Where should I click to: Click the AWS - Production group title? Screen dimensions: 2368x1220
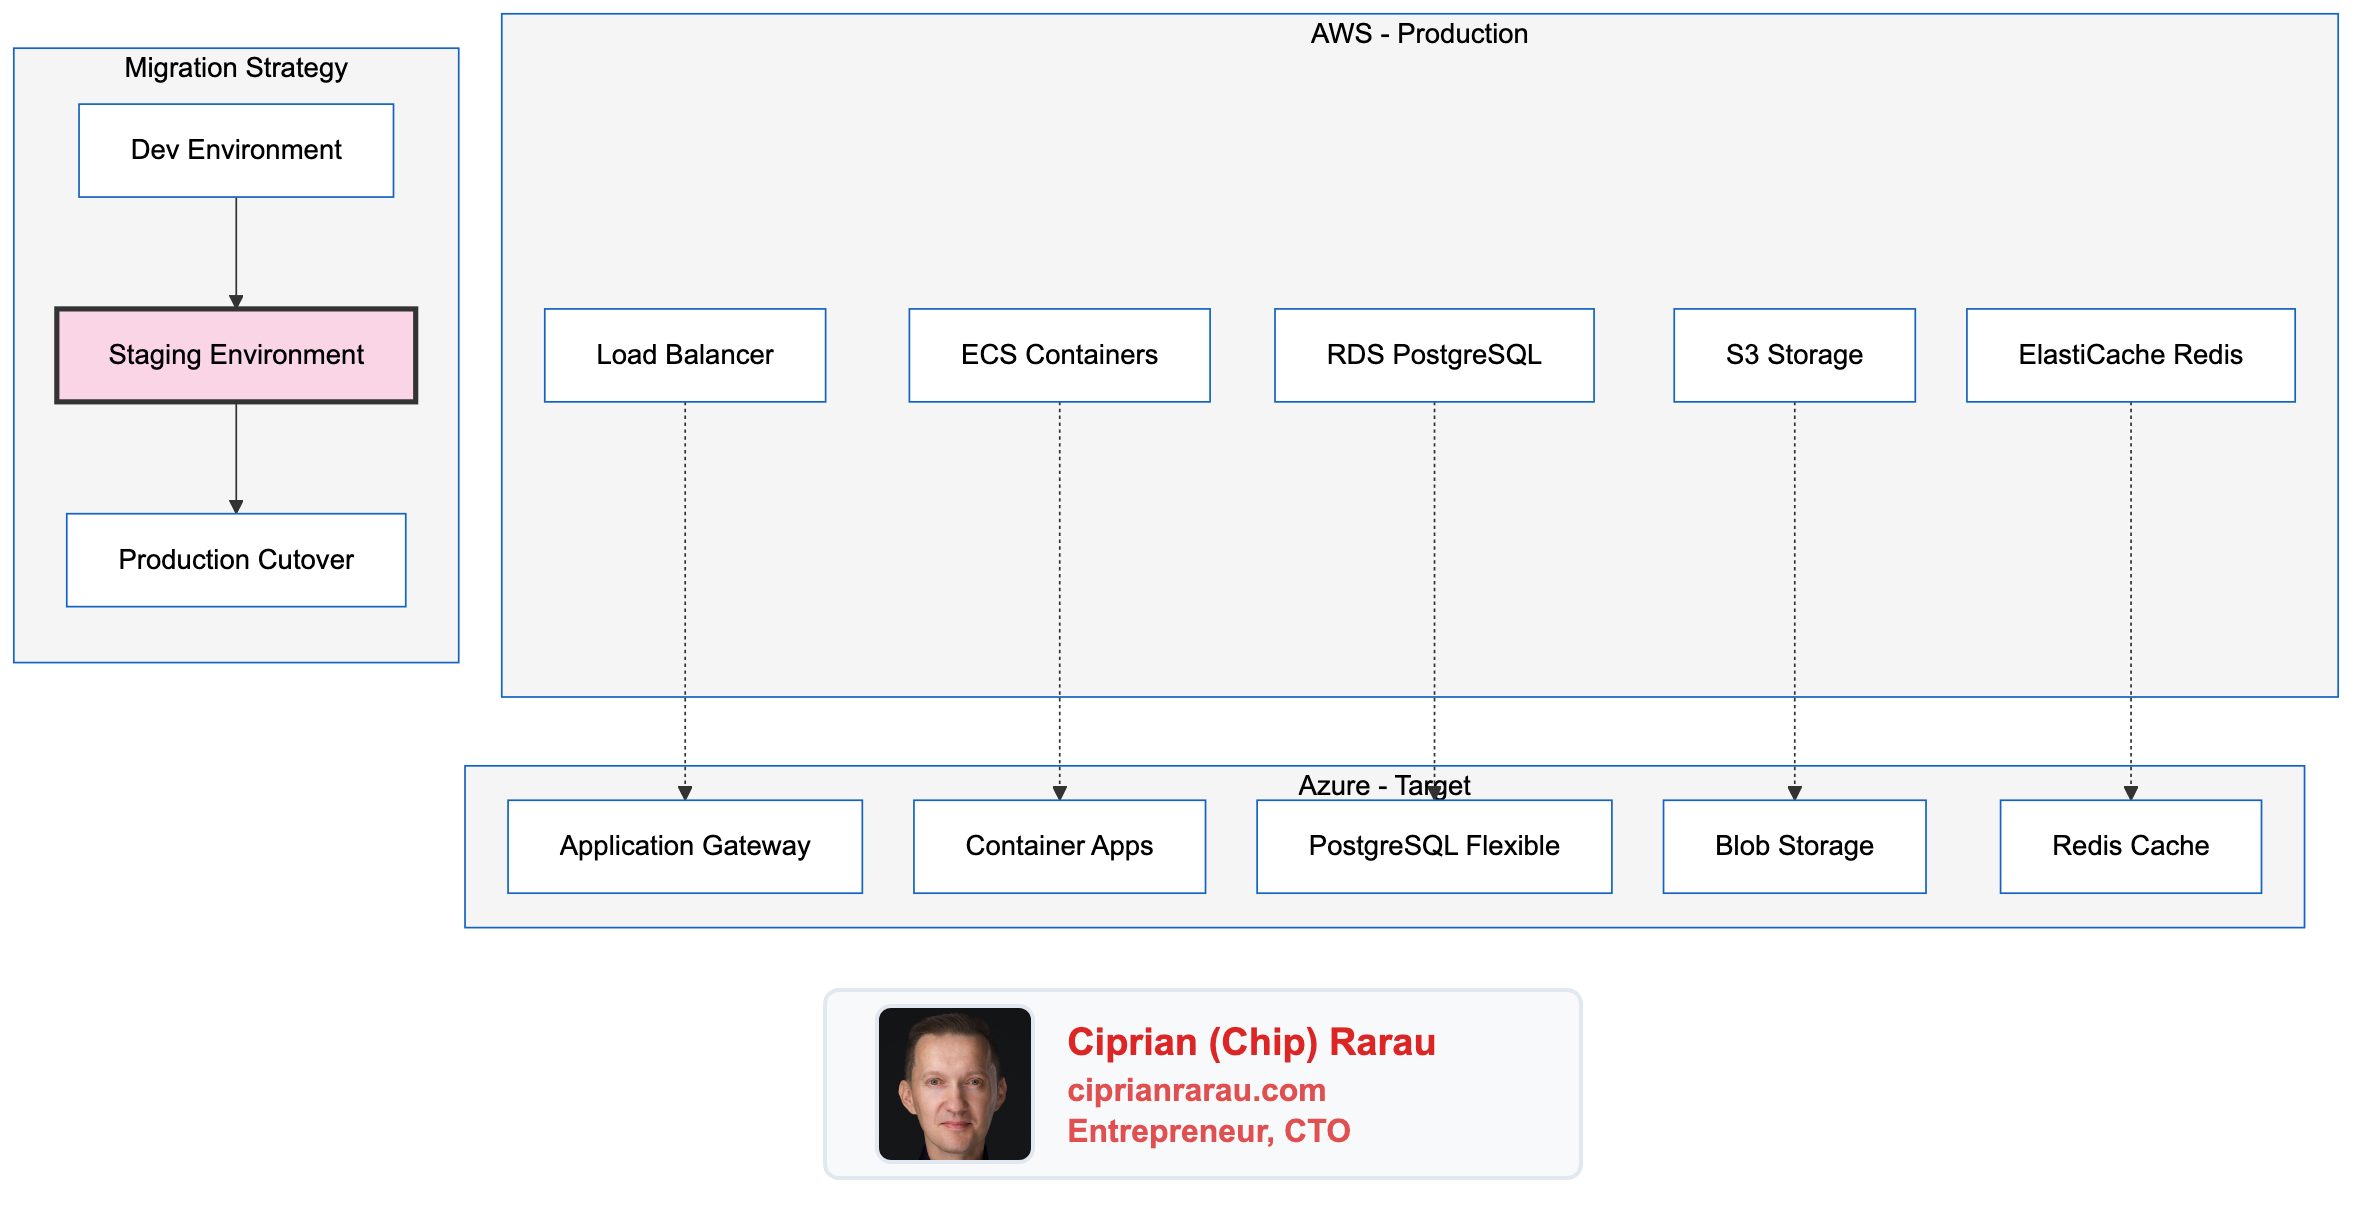(1418, 34)
